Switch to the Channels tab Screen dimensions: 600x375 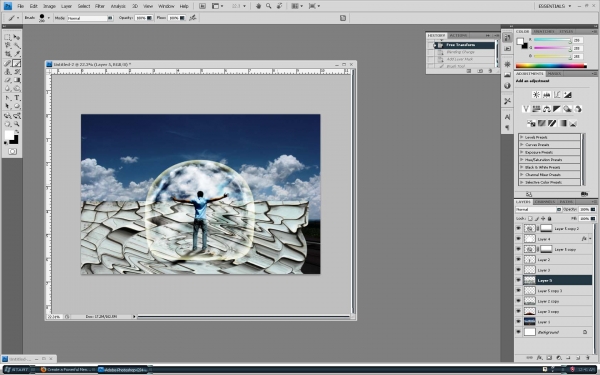pos(545,202)
